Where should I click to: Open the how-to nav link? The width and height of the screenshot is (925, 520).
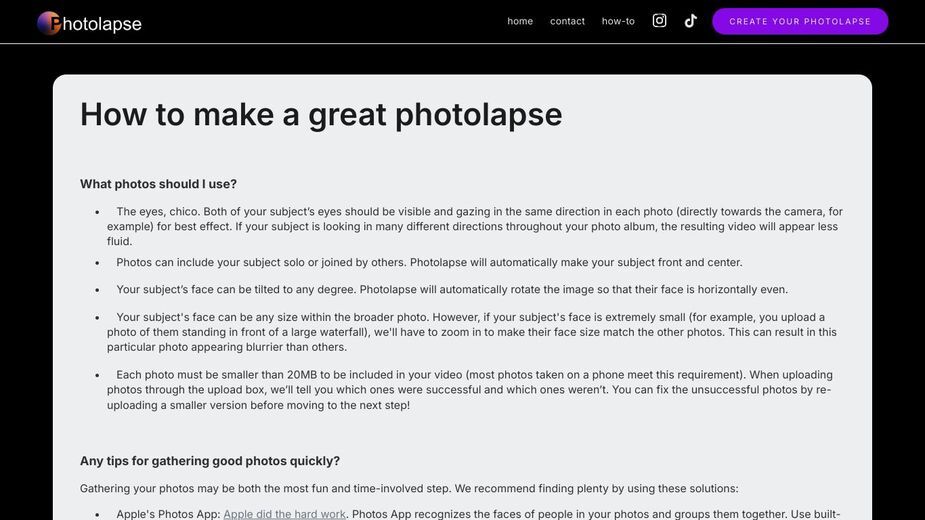click(618, 21)
